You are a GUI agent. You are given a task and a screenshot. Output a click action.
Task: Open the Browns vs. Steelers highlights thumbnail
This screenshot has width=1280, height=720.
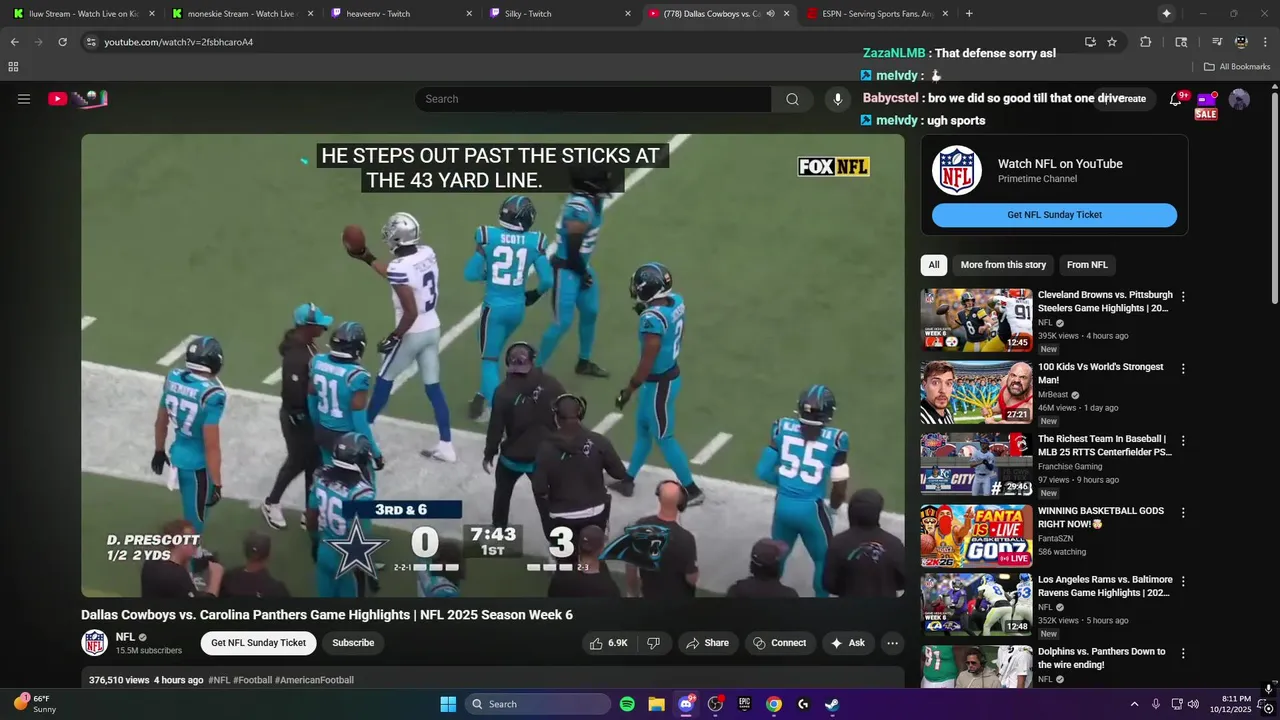point(976,320)
